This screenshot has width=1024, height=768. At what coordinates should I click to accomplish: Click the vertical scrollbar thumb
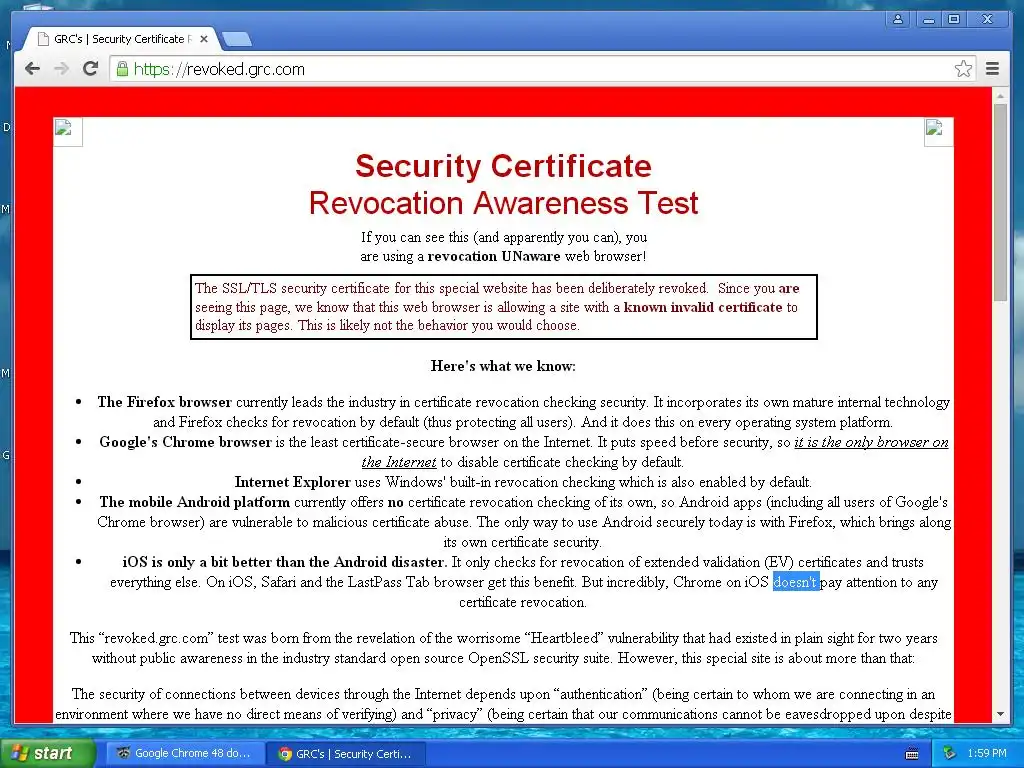pos(1000,202)
